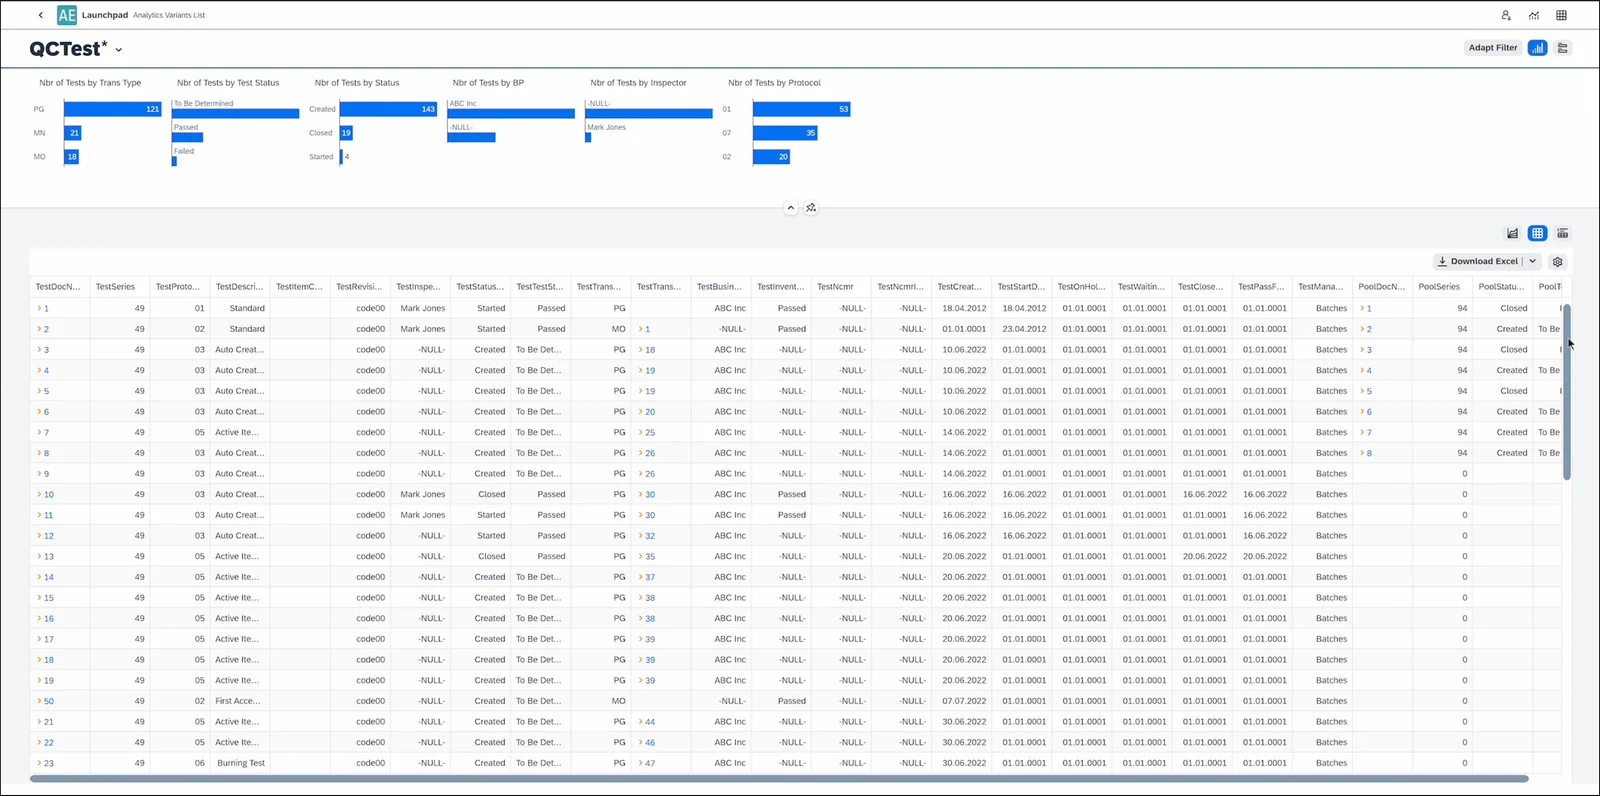Viewport: 1600px width, 796px height.
Task: Open TestTrans link 47
Action: coord(650,763)
